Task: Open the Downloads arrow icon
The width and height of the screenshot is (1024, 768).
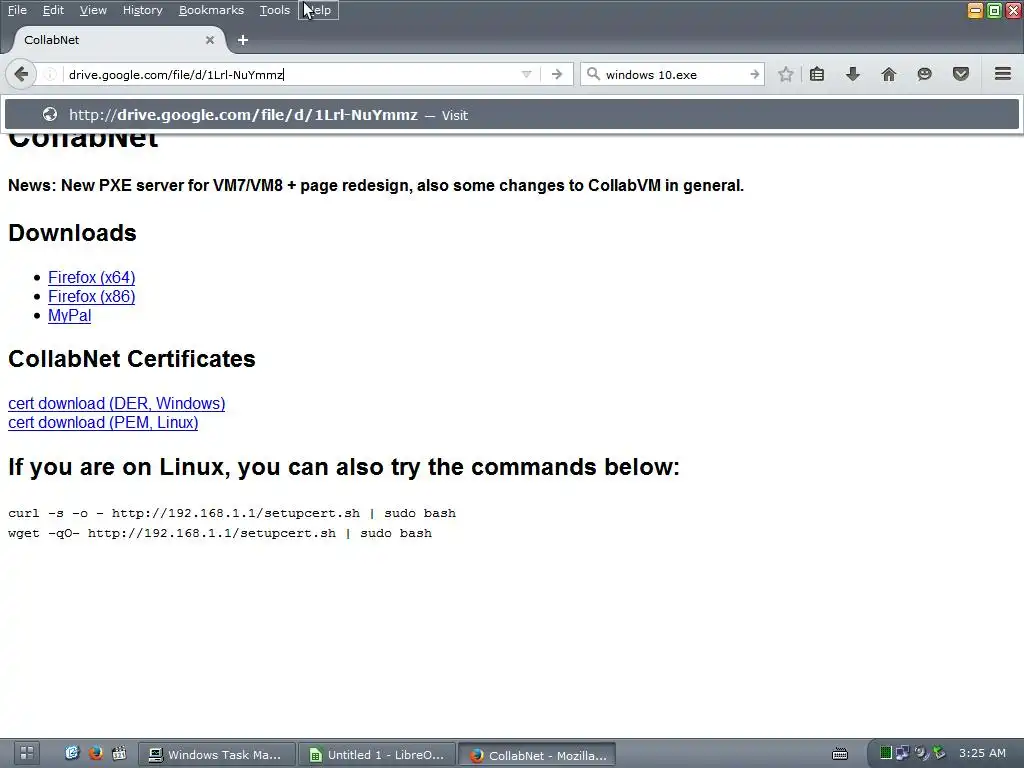Action: (x=852, y=74)
